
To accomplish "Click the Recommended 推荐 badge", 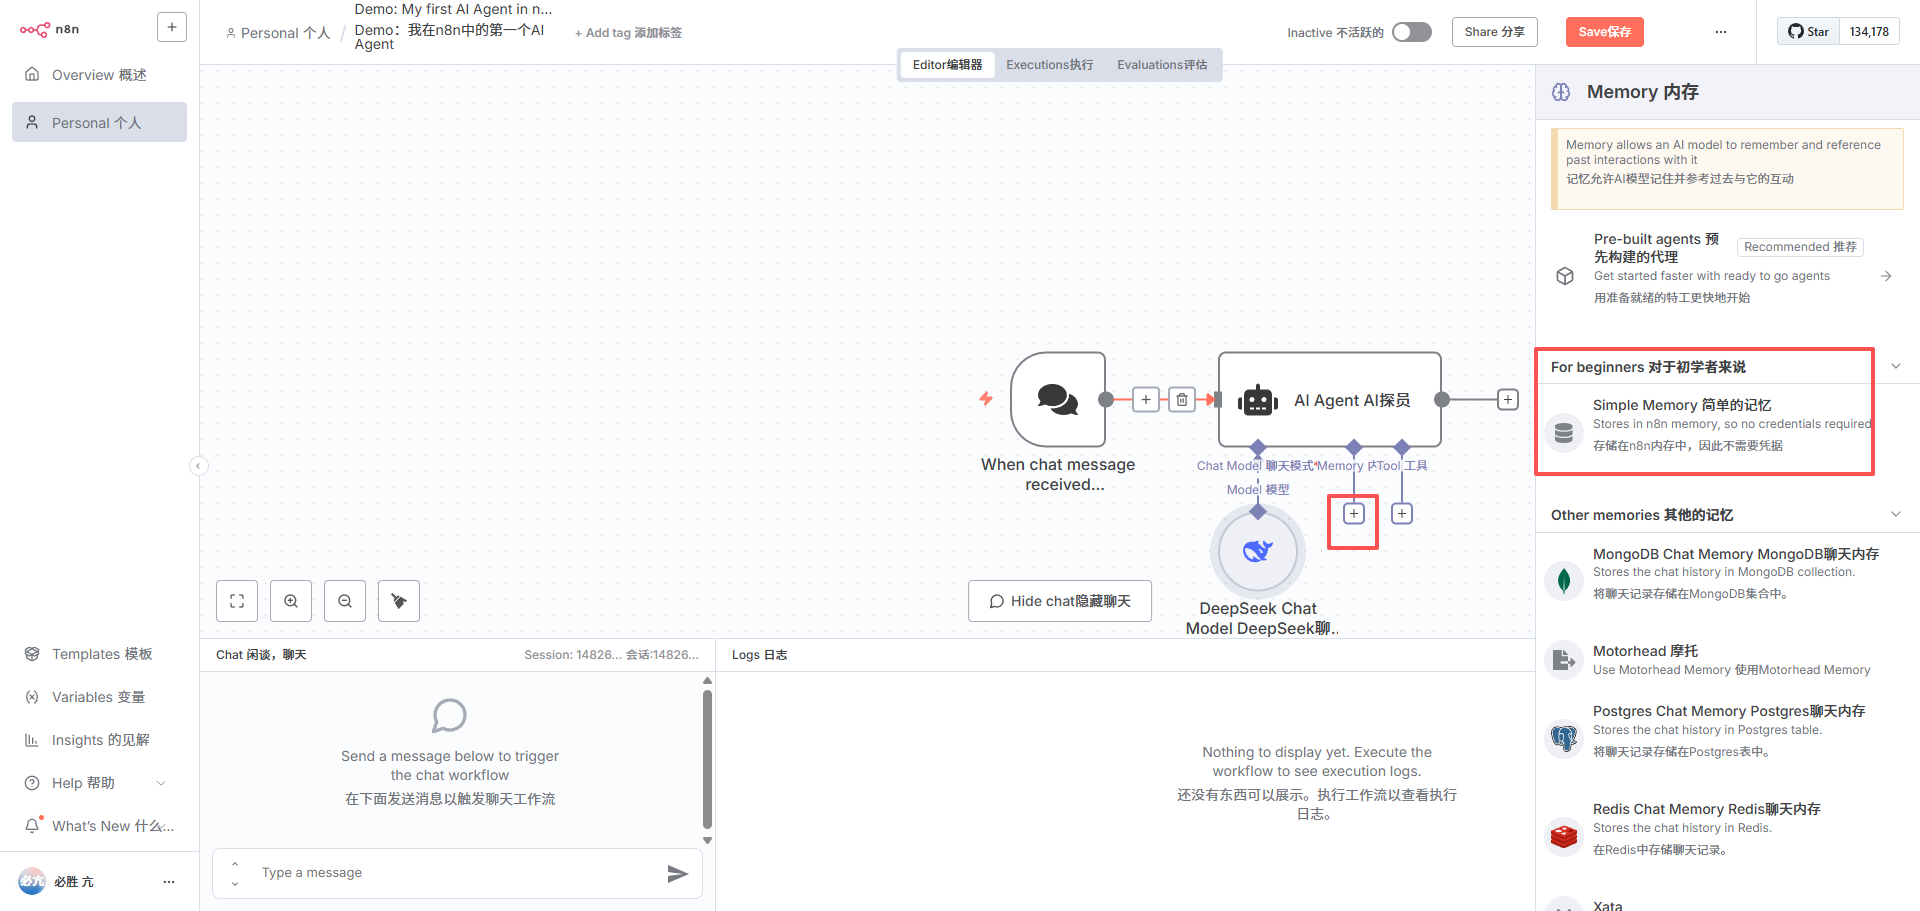I will click(x=1800, y=247).
